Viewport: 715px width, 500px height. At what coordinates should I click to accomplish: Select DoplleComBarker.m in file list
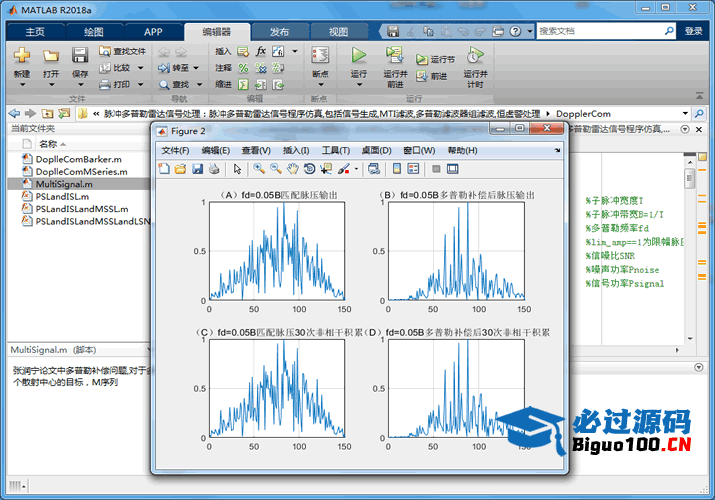click(78, 159)
